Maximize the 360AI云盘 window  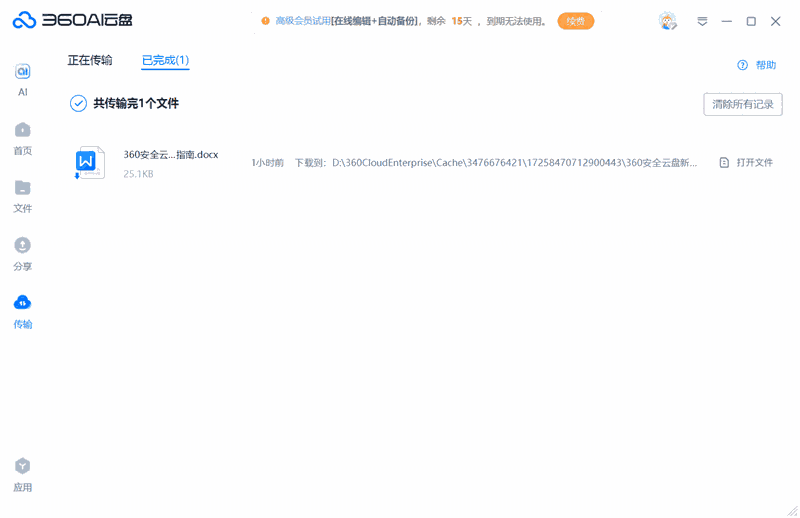click(751, 21)
